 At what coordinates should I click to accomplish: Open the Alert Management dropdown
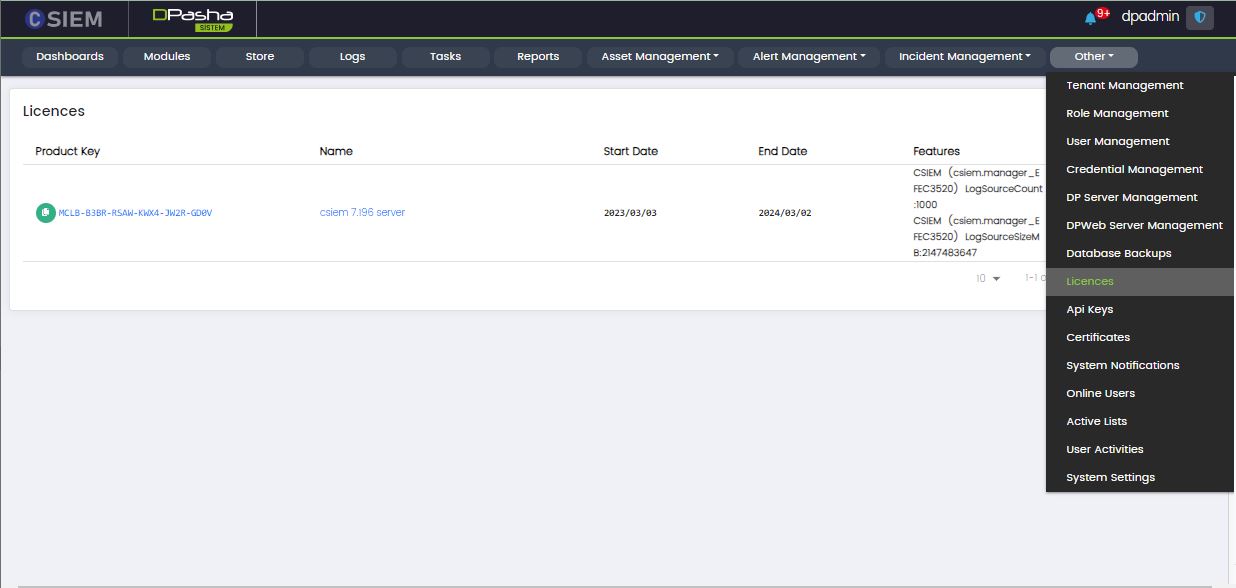pyautogui.click(x=809, y=57)
